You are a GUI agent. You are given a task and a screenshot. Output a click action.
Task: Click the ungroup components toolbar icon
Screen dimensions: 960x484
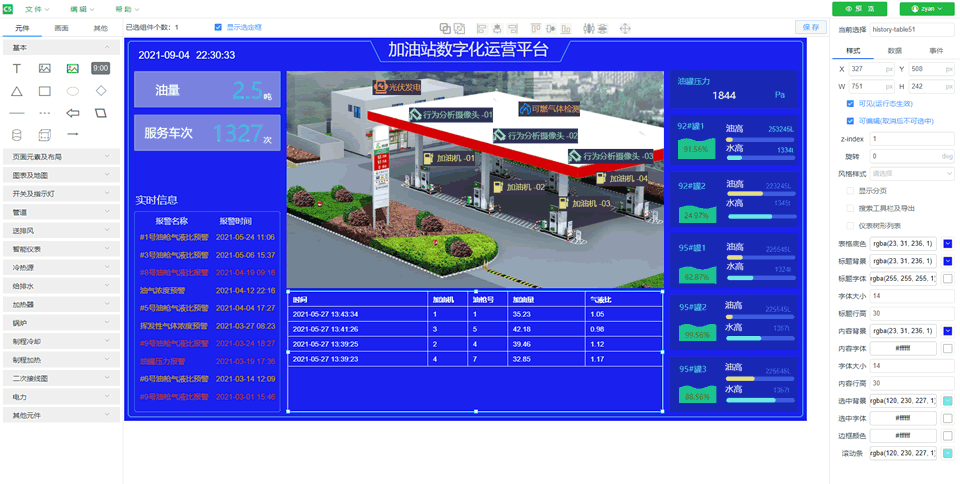tap(459, 28)
